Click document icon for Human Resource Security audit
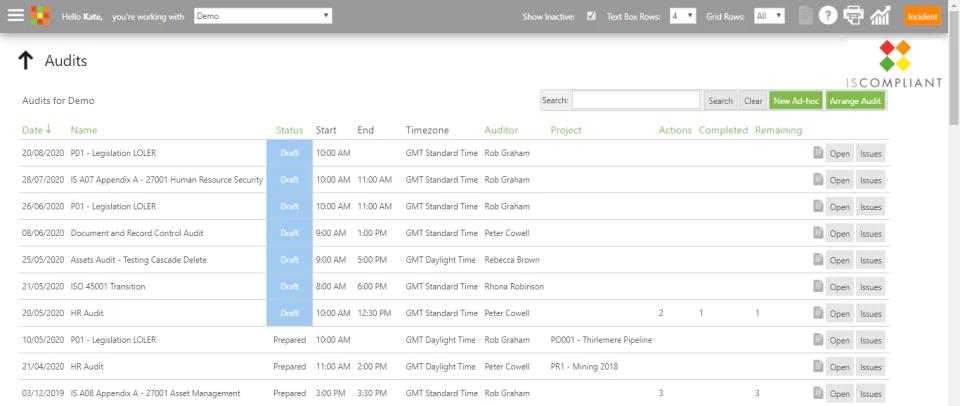Image resolution: width=960 pixels, height=406 pixels. pyautogui.click(x=817, y=179)
